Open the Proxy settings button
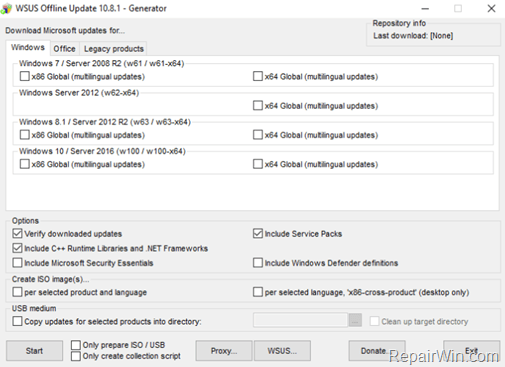 point(224,351)
